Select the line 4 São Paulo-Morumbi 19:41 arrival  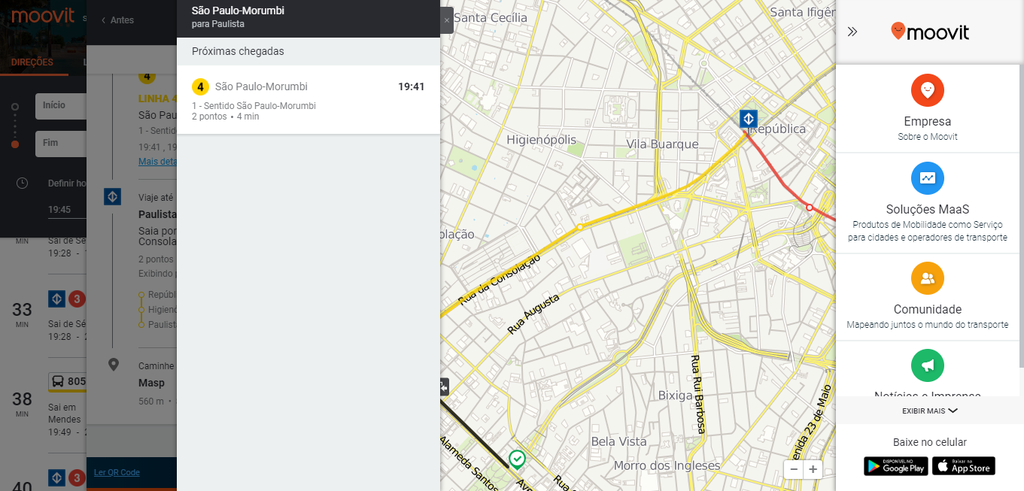click(308, 99)
